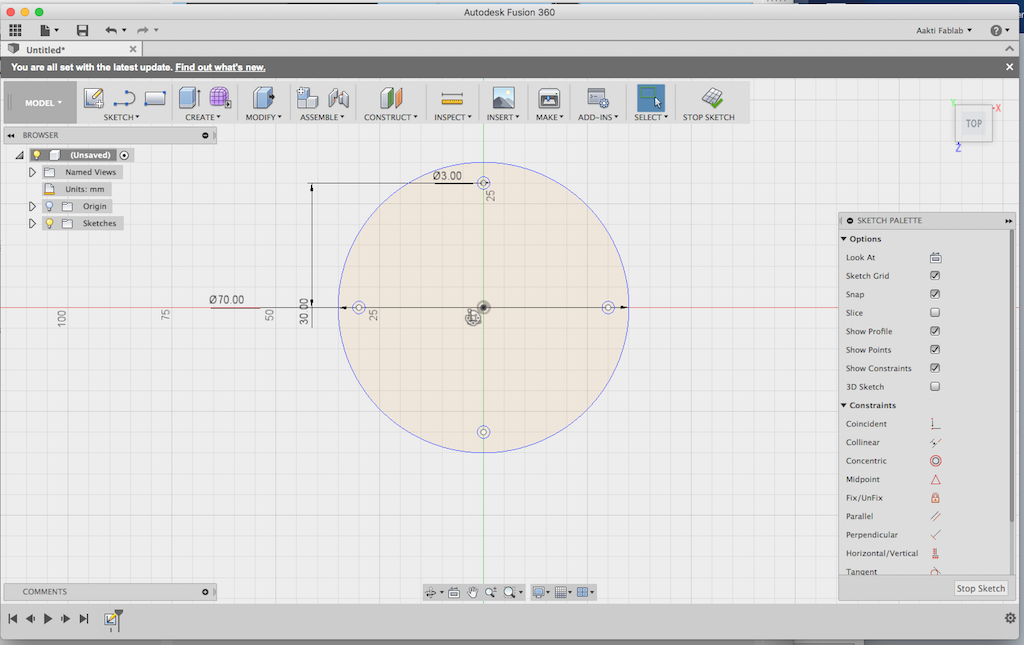Image resolution: width=1024 pixels, height=645 pixels.
Task: Expand the Sketches folder in browser
Action: (33, 224)
